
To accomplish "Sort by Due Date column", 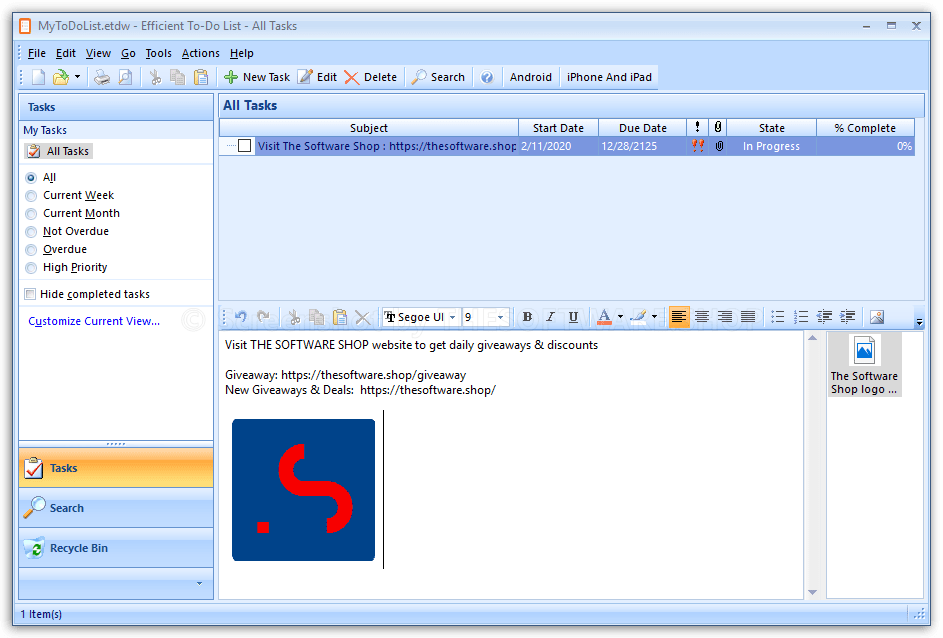I will tap(642, 128).
